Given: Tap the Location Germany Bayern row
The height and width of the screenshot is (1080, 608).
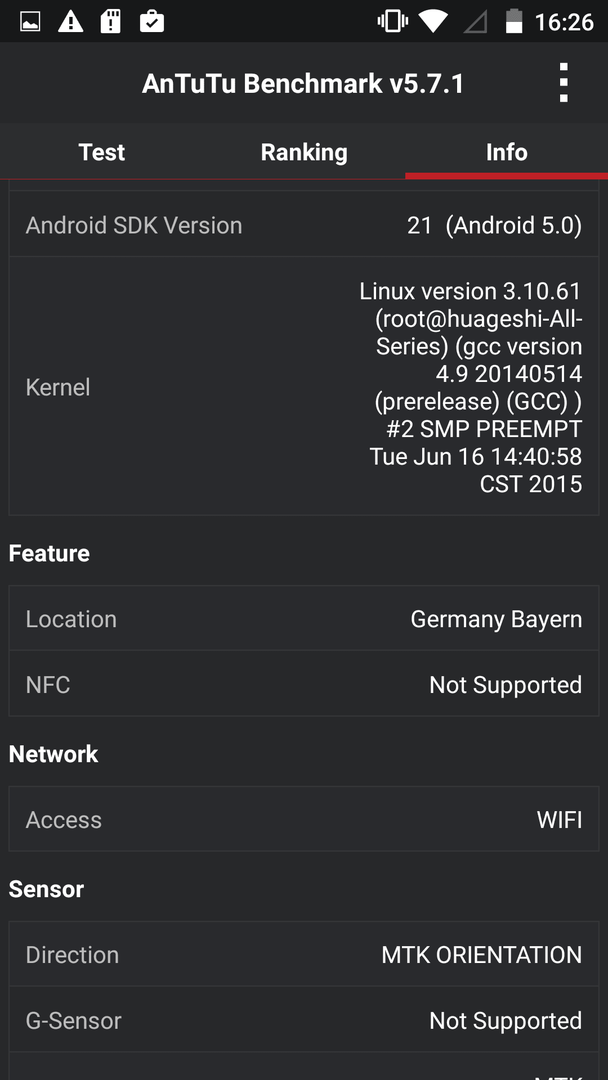Looking at the screenshot, I should point(304,619).
